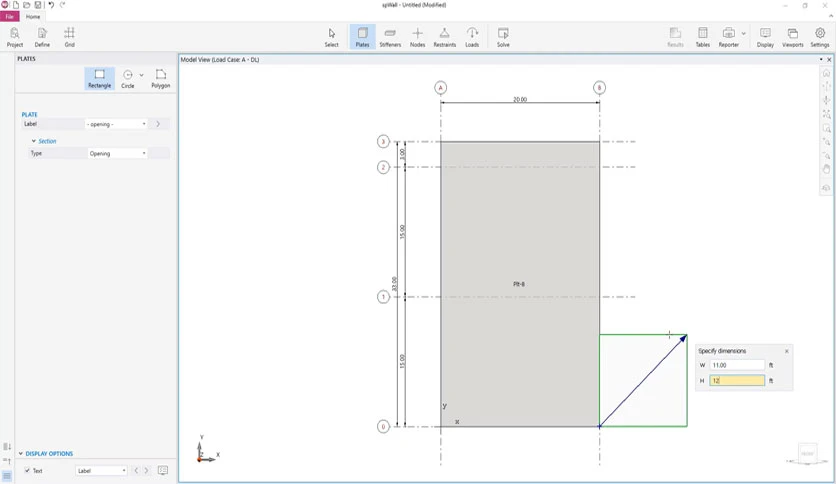Expand the Circle shape dropdown arrow
Viewport: 836px width, 484px height.
pos(141,75)
